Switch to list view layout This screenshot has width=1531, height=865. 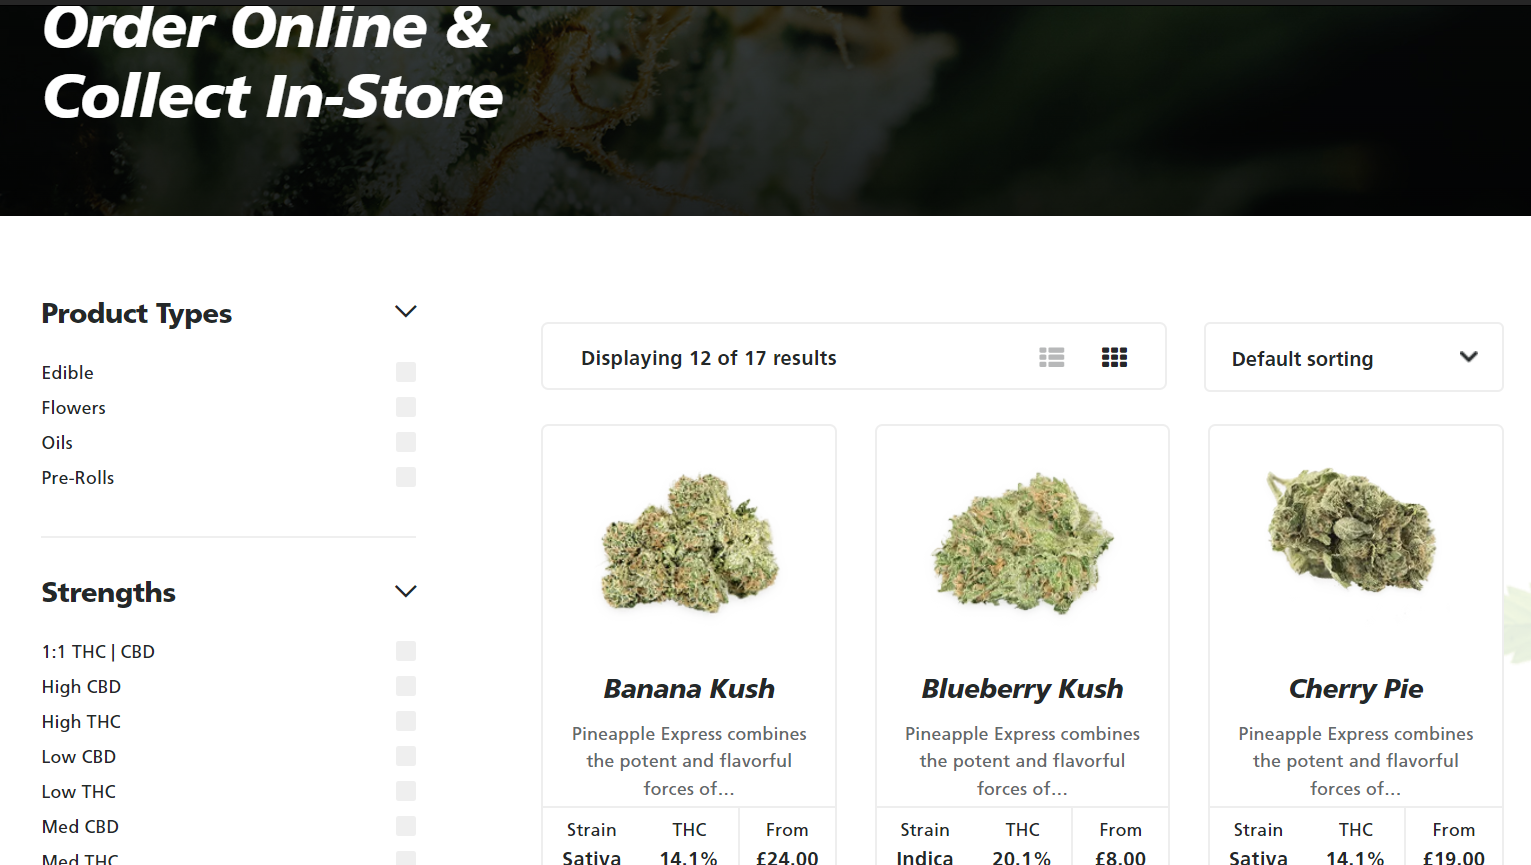pyautogui.click(x=1051, y=357)
